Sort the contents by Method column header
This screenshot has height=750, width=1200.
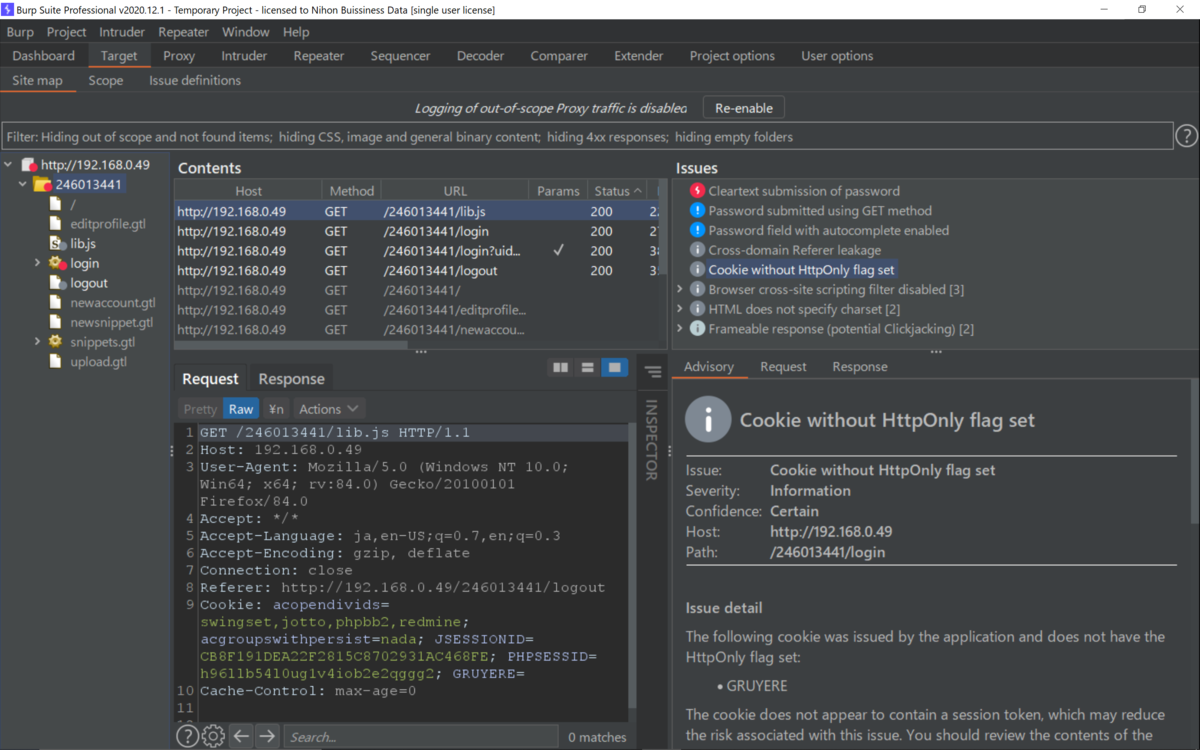351,191
